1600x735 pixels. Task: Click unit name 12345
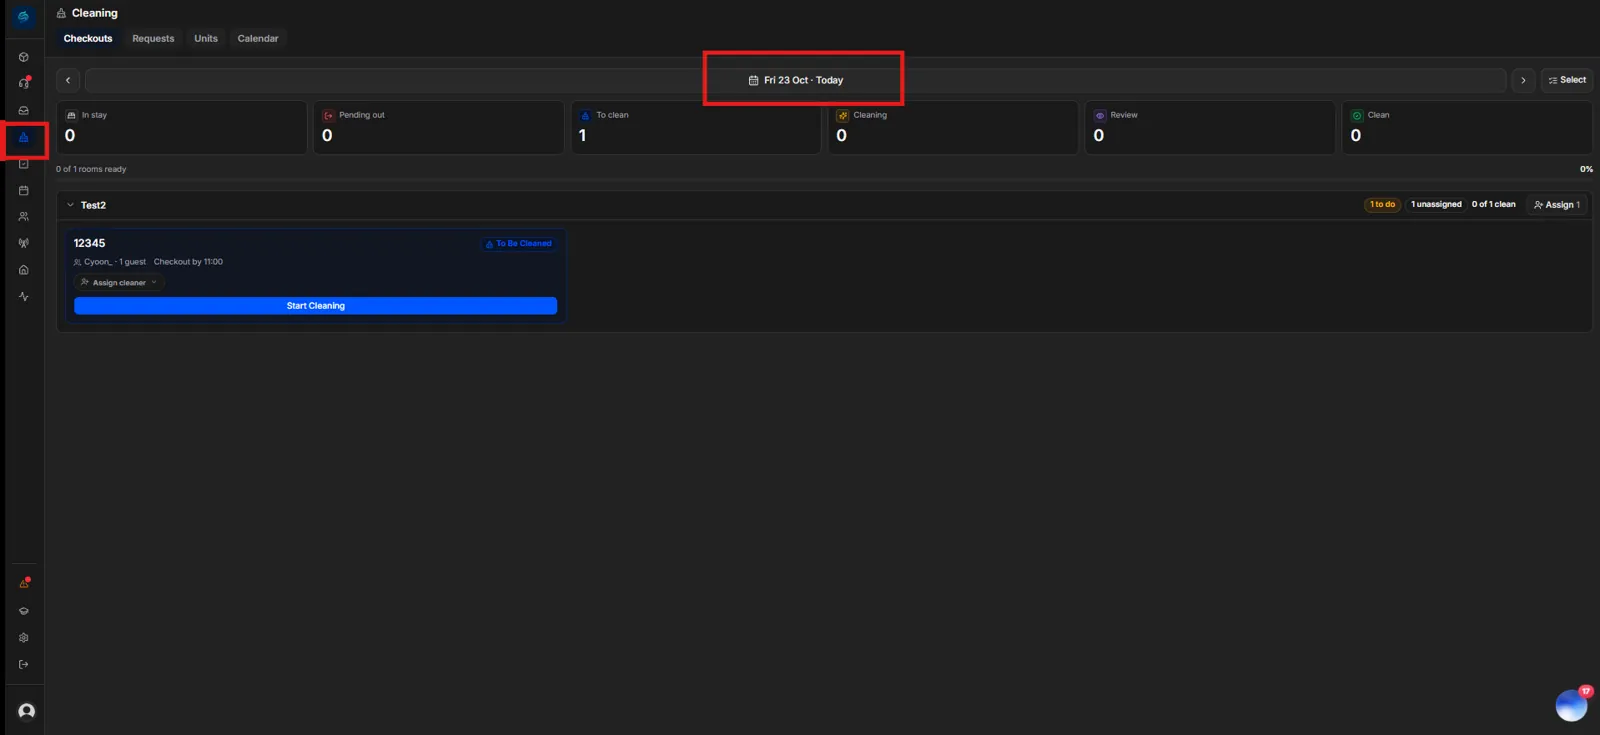pyautogui.click(x=89, y=243)
